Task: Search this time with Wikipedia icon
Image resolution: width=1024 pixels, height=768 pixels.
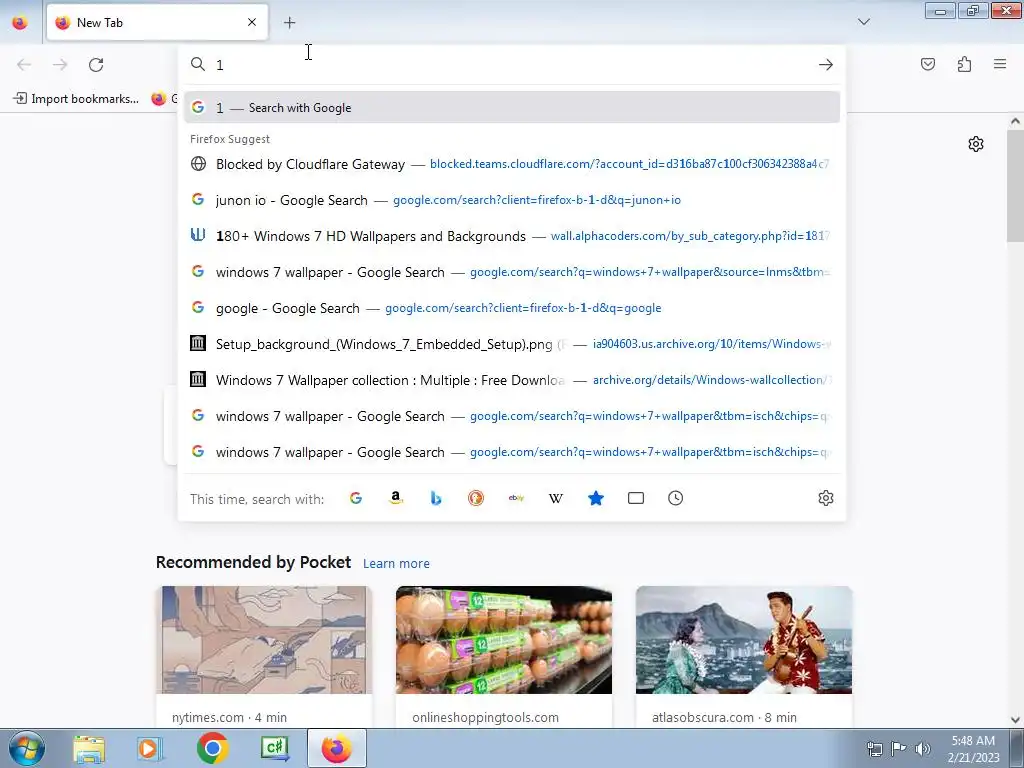Action: (556, 498)
